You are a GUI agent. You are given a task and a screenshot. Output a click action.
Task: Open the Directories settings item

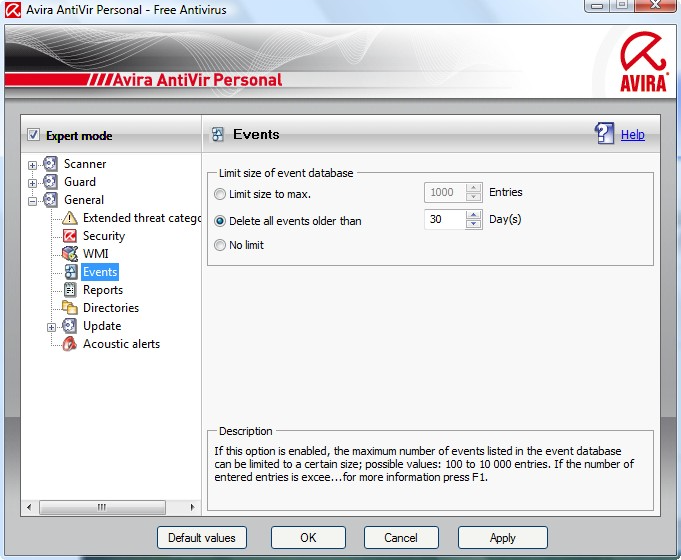[111, 308]
